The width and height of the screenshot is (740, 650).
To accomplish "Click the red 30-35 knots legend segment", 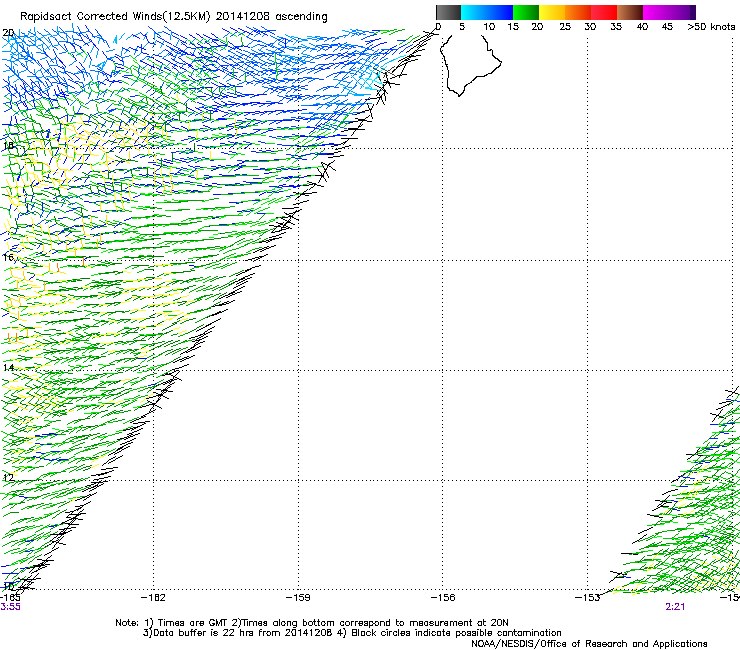I will point(604,12).
